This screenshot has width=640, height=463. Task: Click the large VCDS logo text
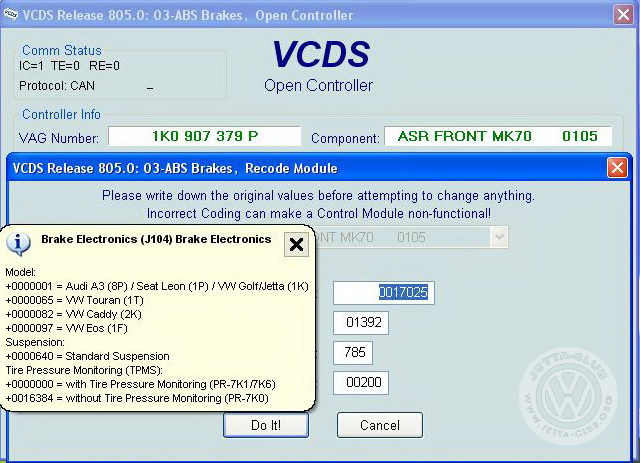pyautogui.click(x=321, y=54)
